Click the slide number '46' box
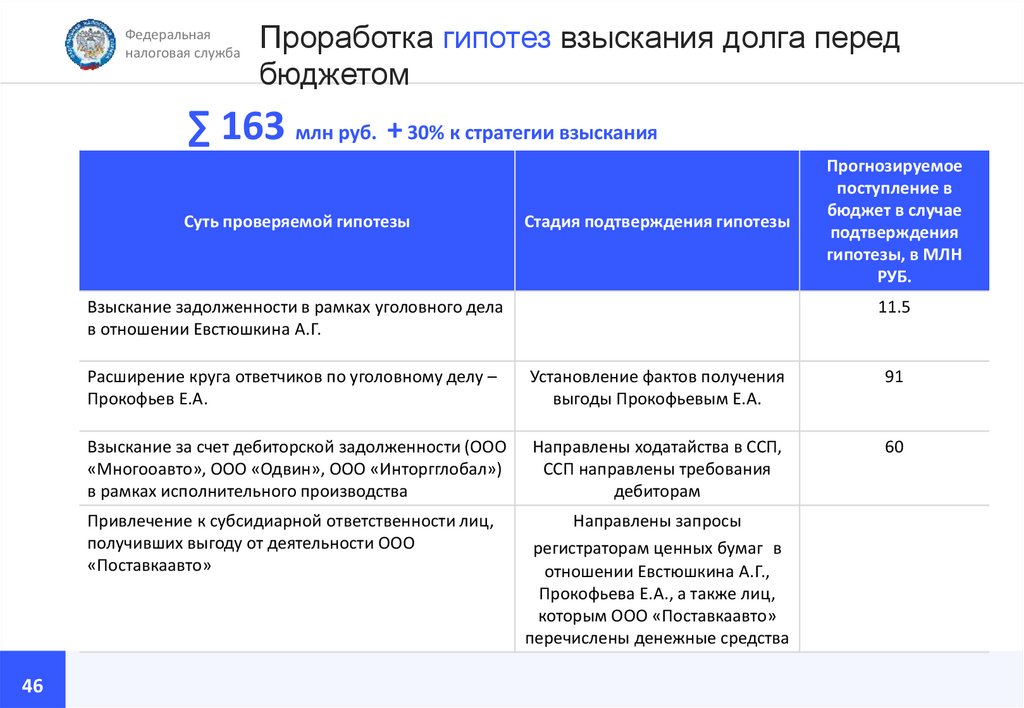This screenshot has width=1024, height=708. point(33,679)
